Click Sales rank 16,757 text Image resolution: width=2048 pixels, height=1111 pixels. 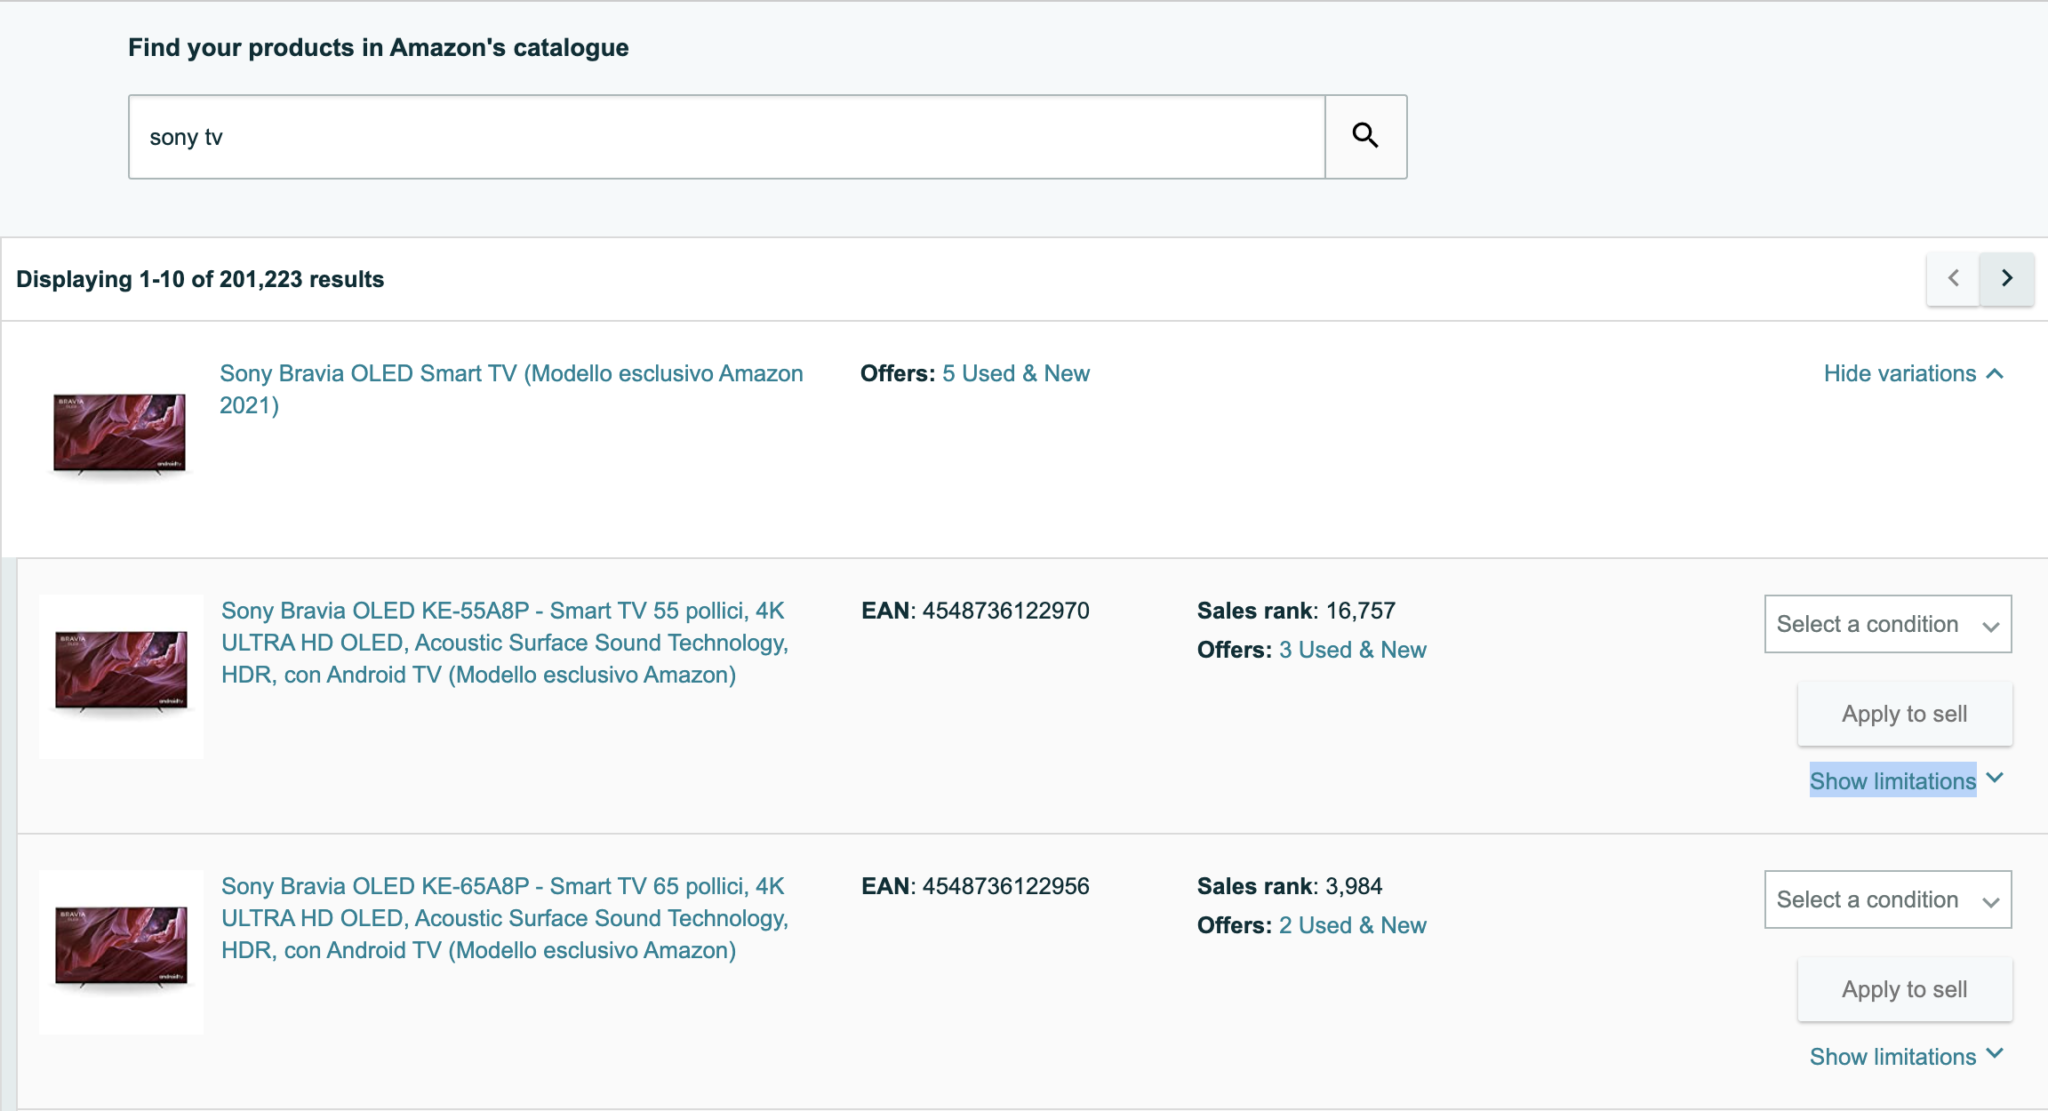click(x=1296, y=611)
